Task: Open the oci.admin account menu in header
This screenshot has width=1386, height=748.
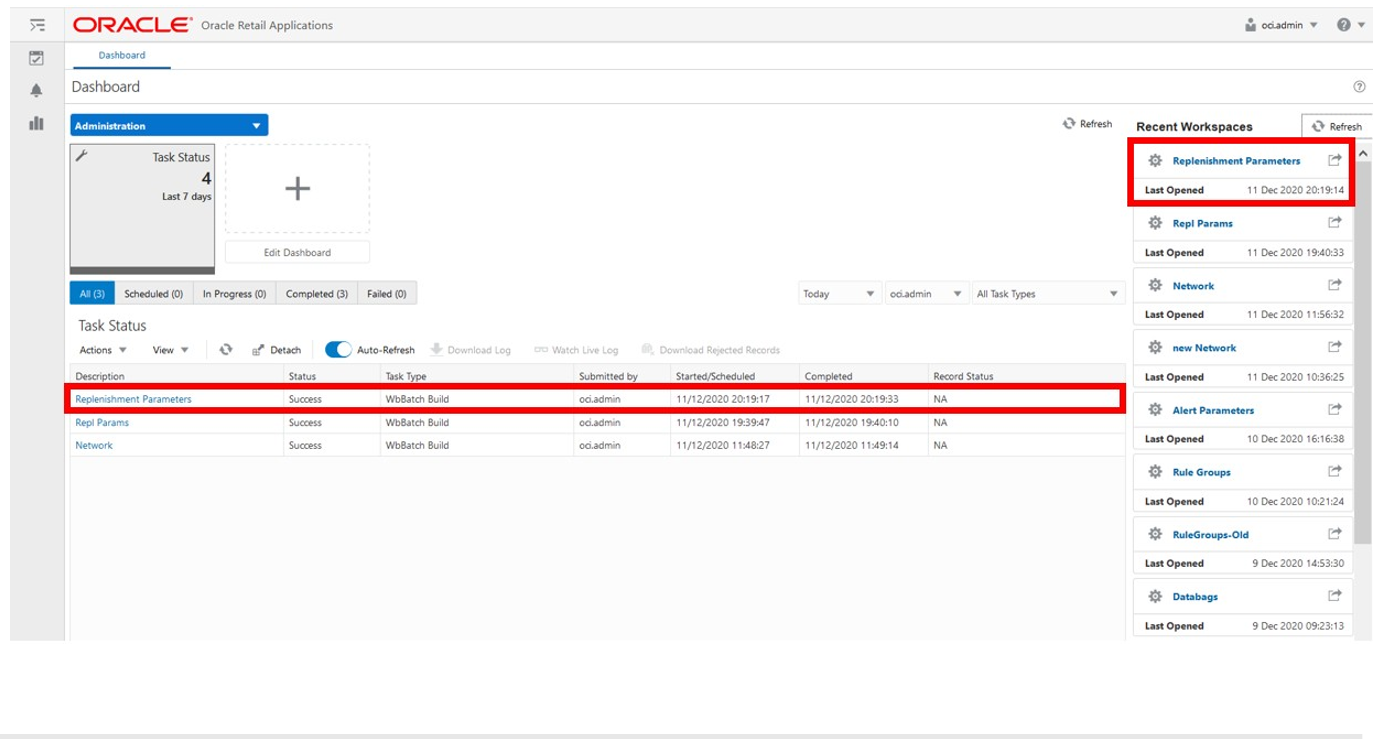Action: pos(1281,25)
